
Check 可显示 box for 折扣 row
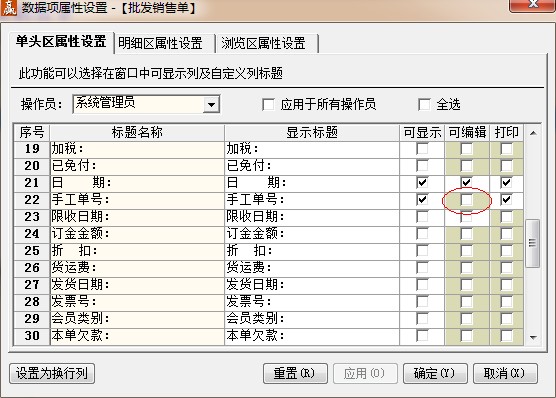pos(422,251)
